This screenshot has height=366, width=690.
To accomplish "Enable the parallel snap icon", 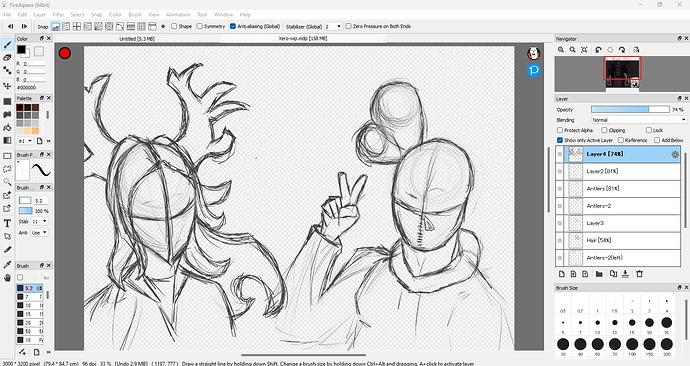I will point(66,26).
